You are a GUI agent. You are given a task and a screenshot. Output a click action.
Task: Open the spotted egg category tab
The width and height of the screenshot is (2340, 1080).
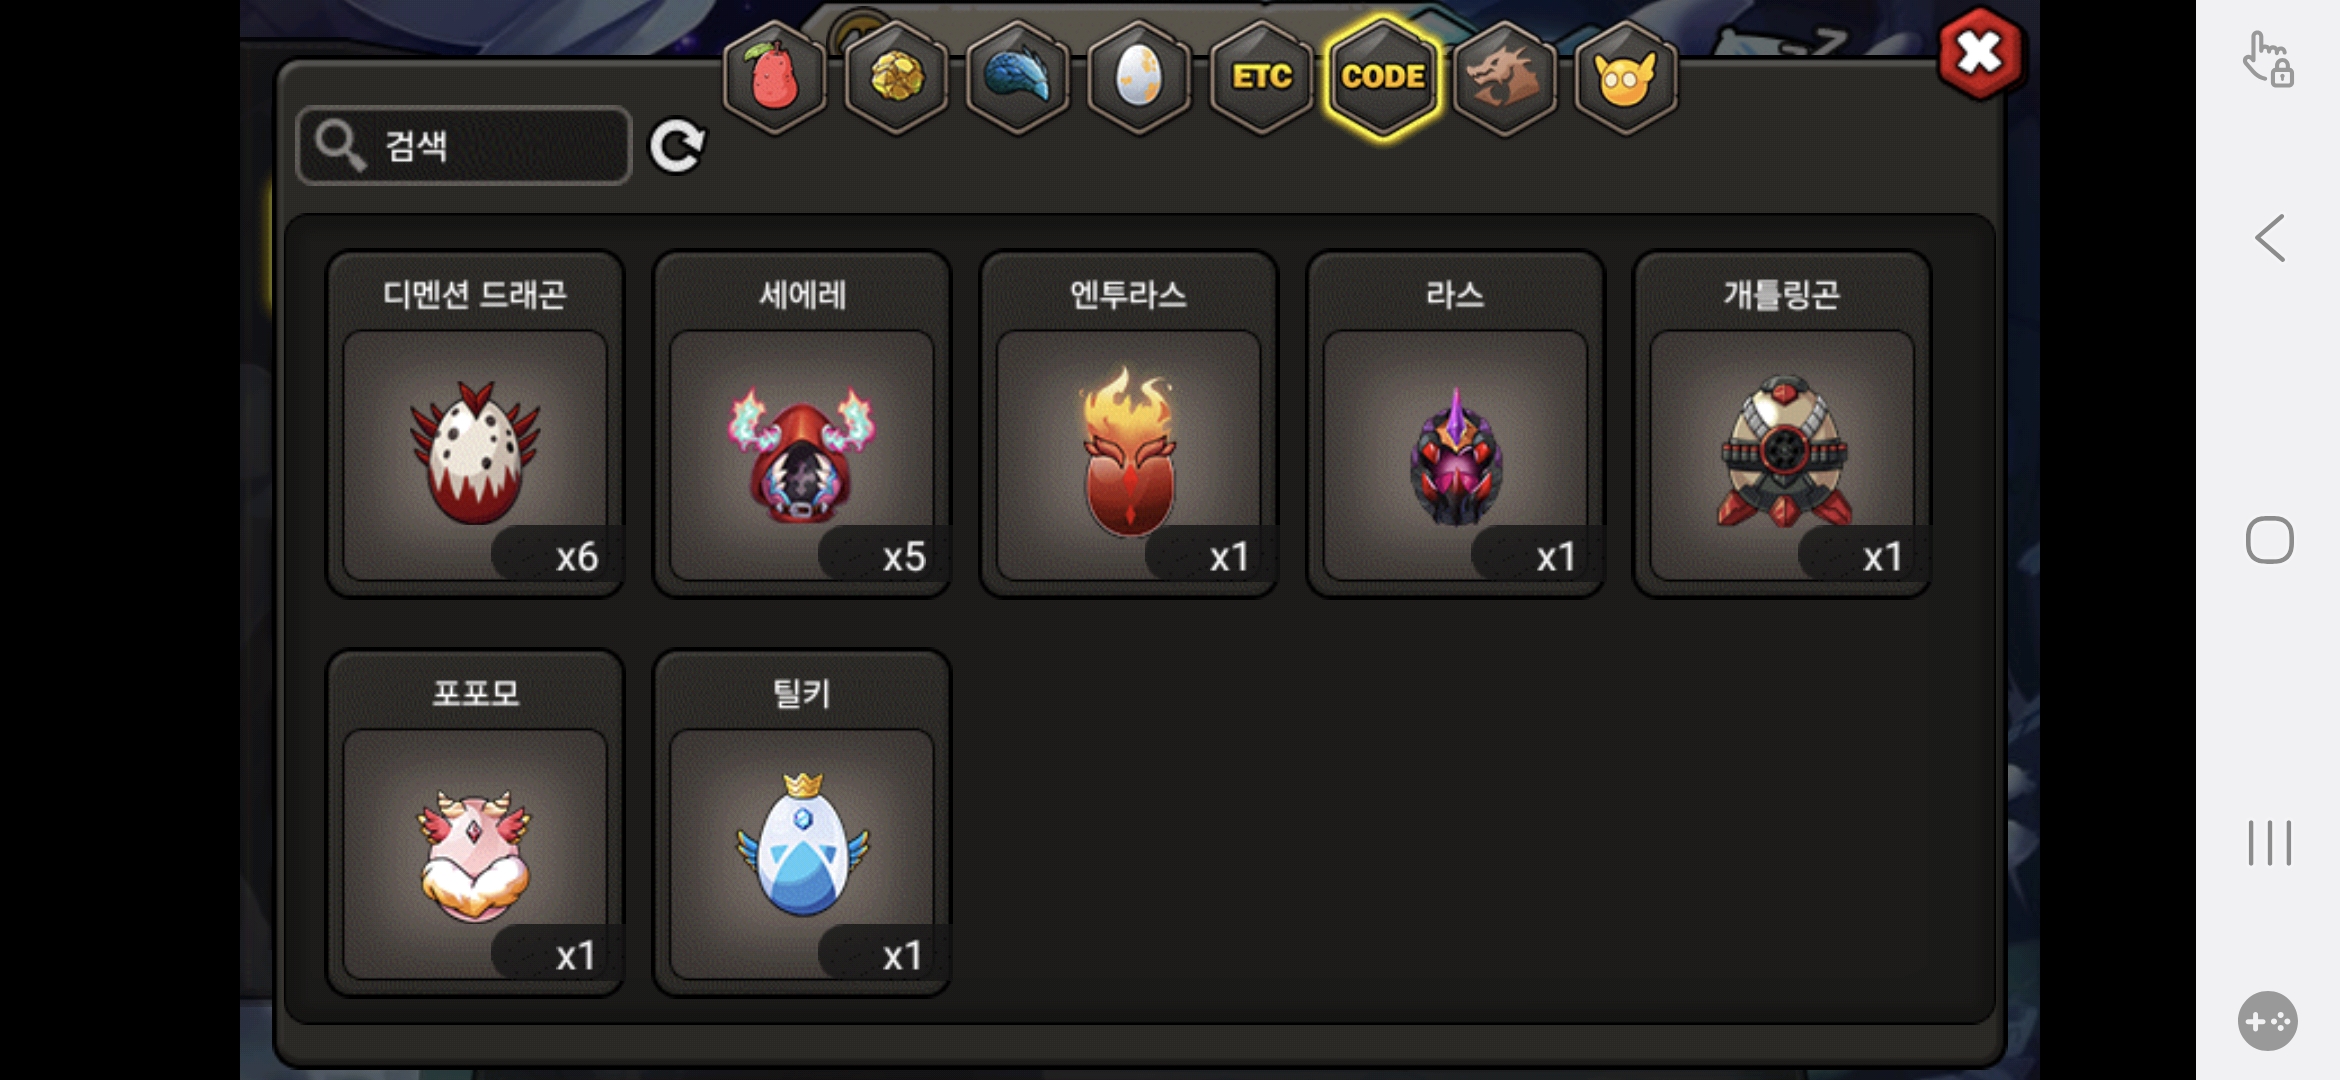[x=1139, y=77]
